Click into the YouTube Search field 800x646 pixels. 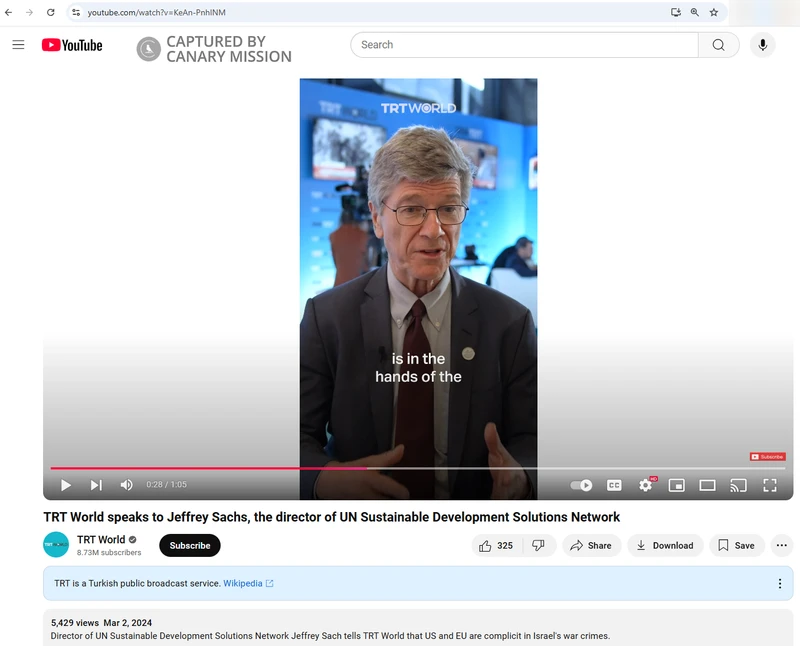tap(524, 45)
